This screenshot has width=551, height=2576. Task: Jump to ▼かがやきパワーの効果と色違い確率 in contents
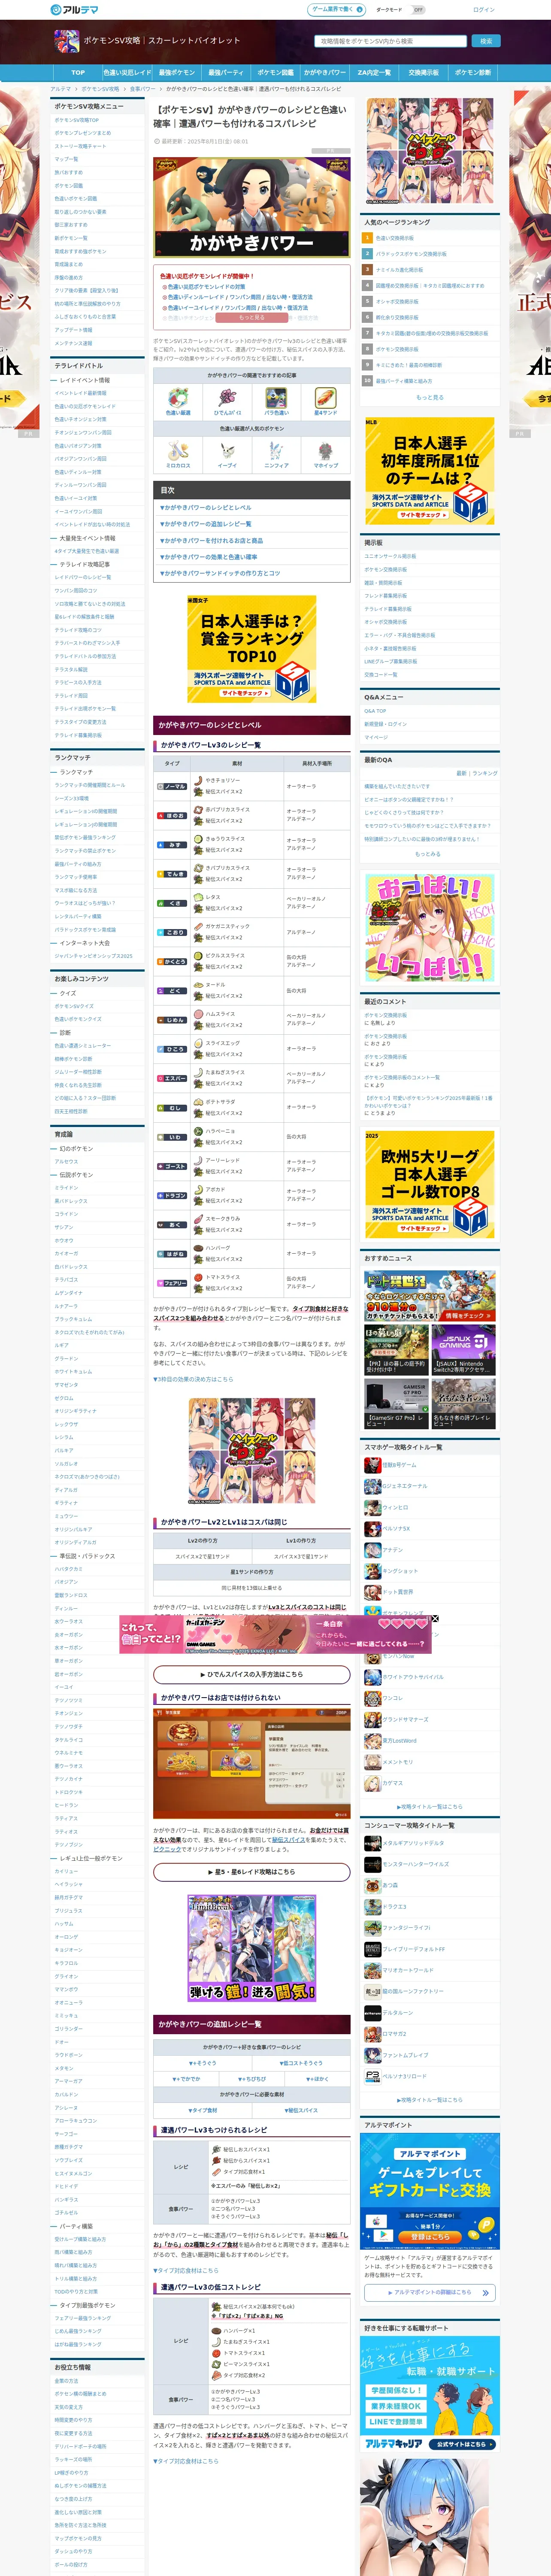209,557
